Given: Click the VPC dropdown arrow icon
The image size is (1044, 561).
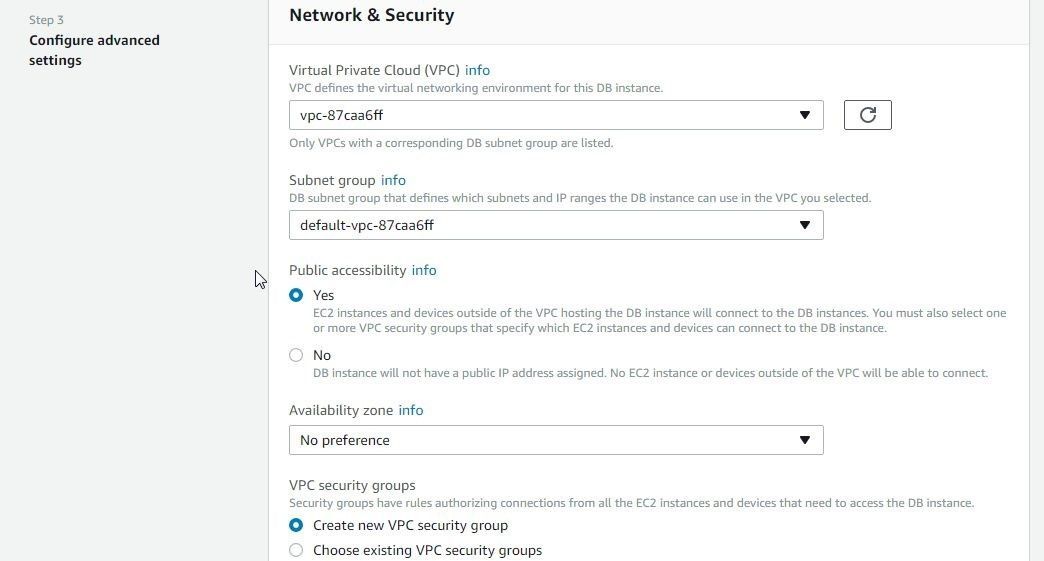Looking at the screenshot, I should [x=804, y=115].
